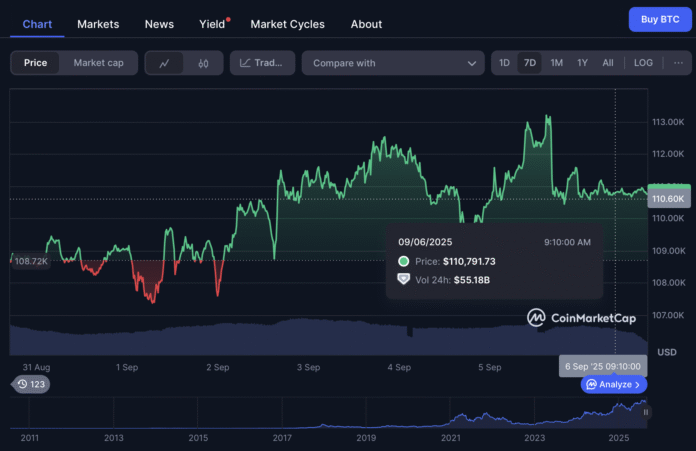The width and height of the screenshot is (696, 451).
Task: Click the 110.60K current price label
Action: tap(669, 198)
